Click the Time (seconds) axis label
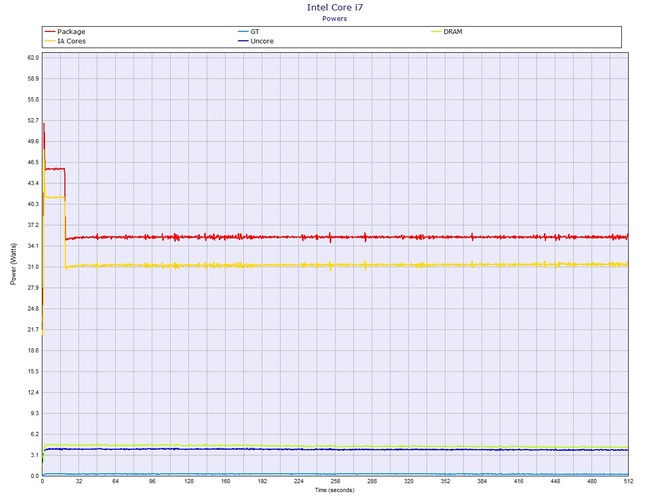The width and height of the screenshot is (670, 502). [x=335, y=490]
